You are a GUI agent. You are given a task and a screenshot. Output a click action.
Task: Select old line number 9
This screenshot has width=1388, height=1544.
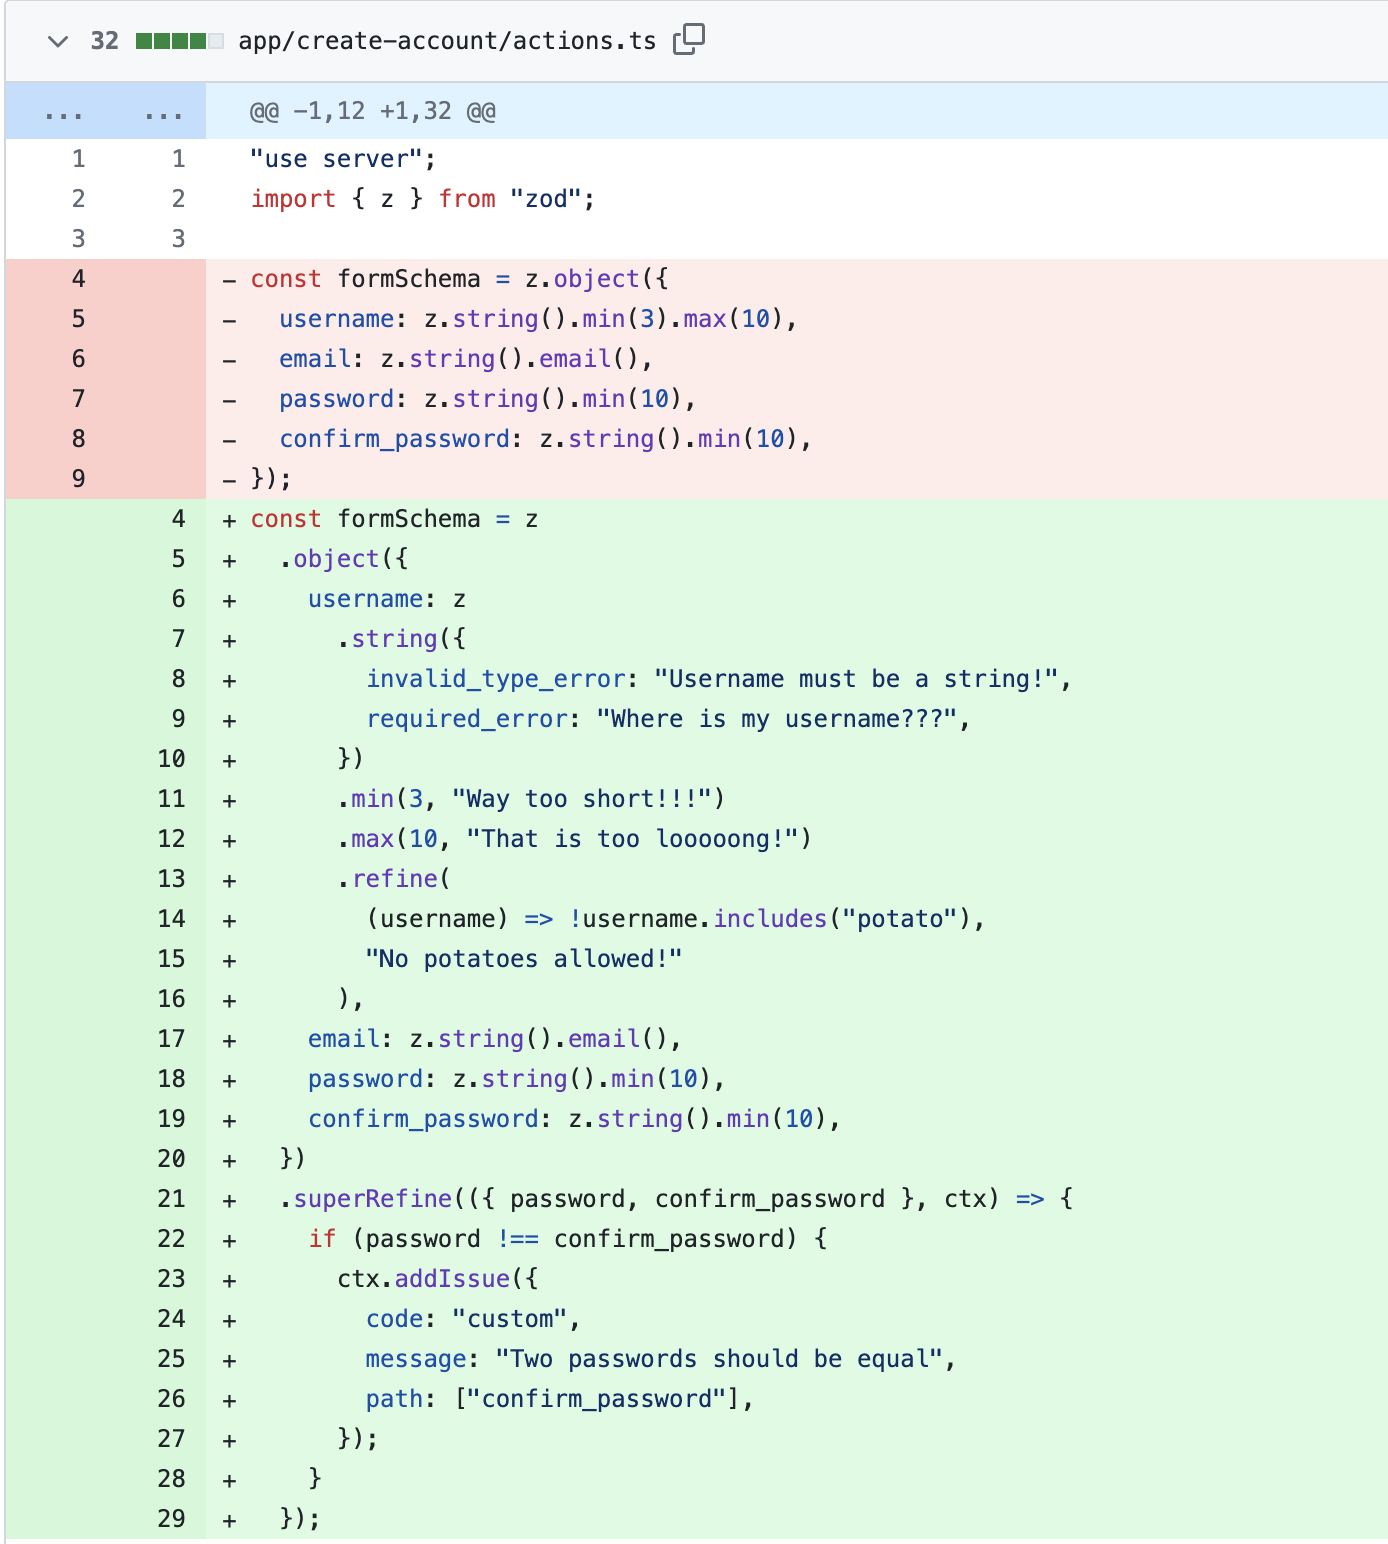(78, 479)
